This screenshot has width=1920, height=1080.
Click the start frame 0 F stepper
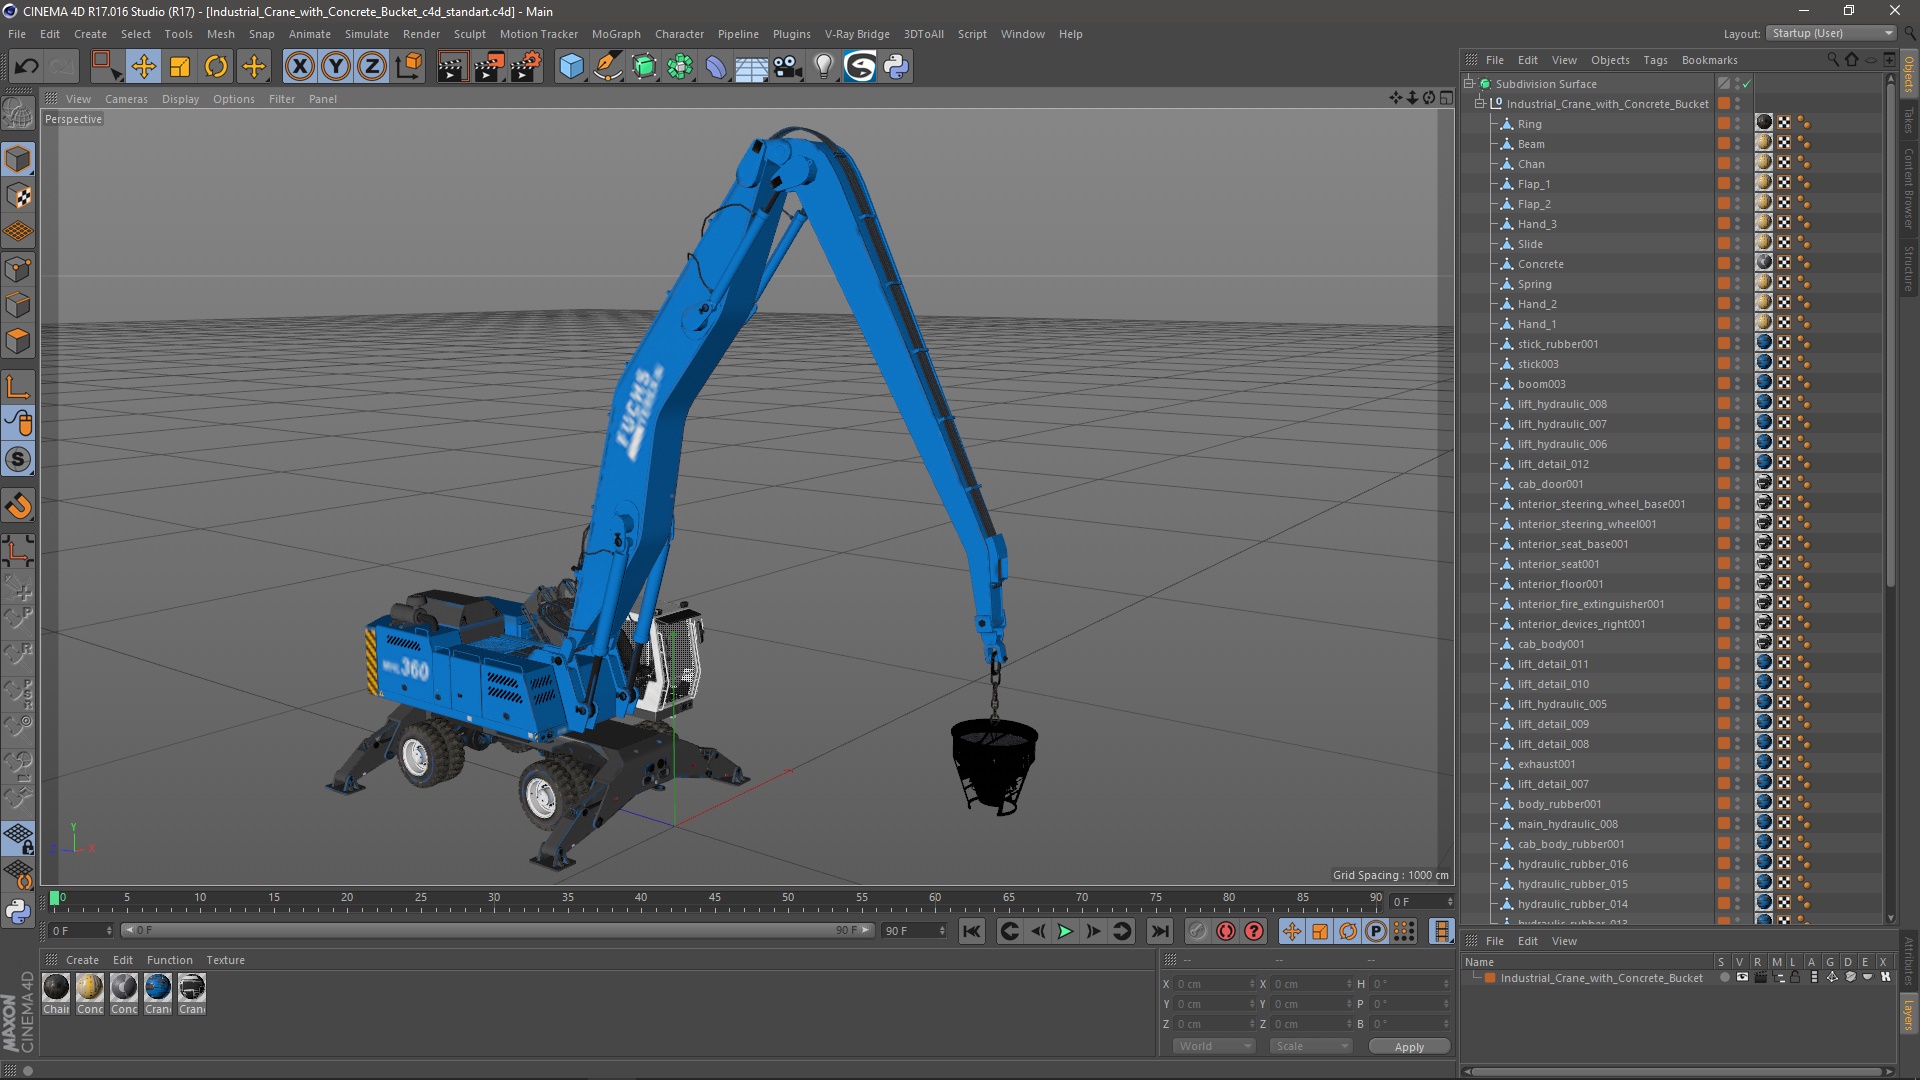109,931
